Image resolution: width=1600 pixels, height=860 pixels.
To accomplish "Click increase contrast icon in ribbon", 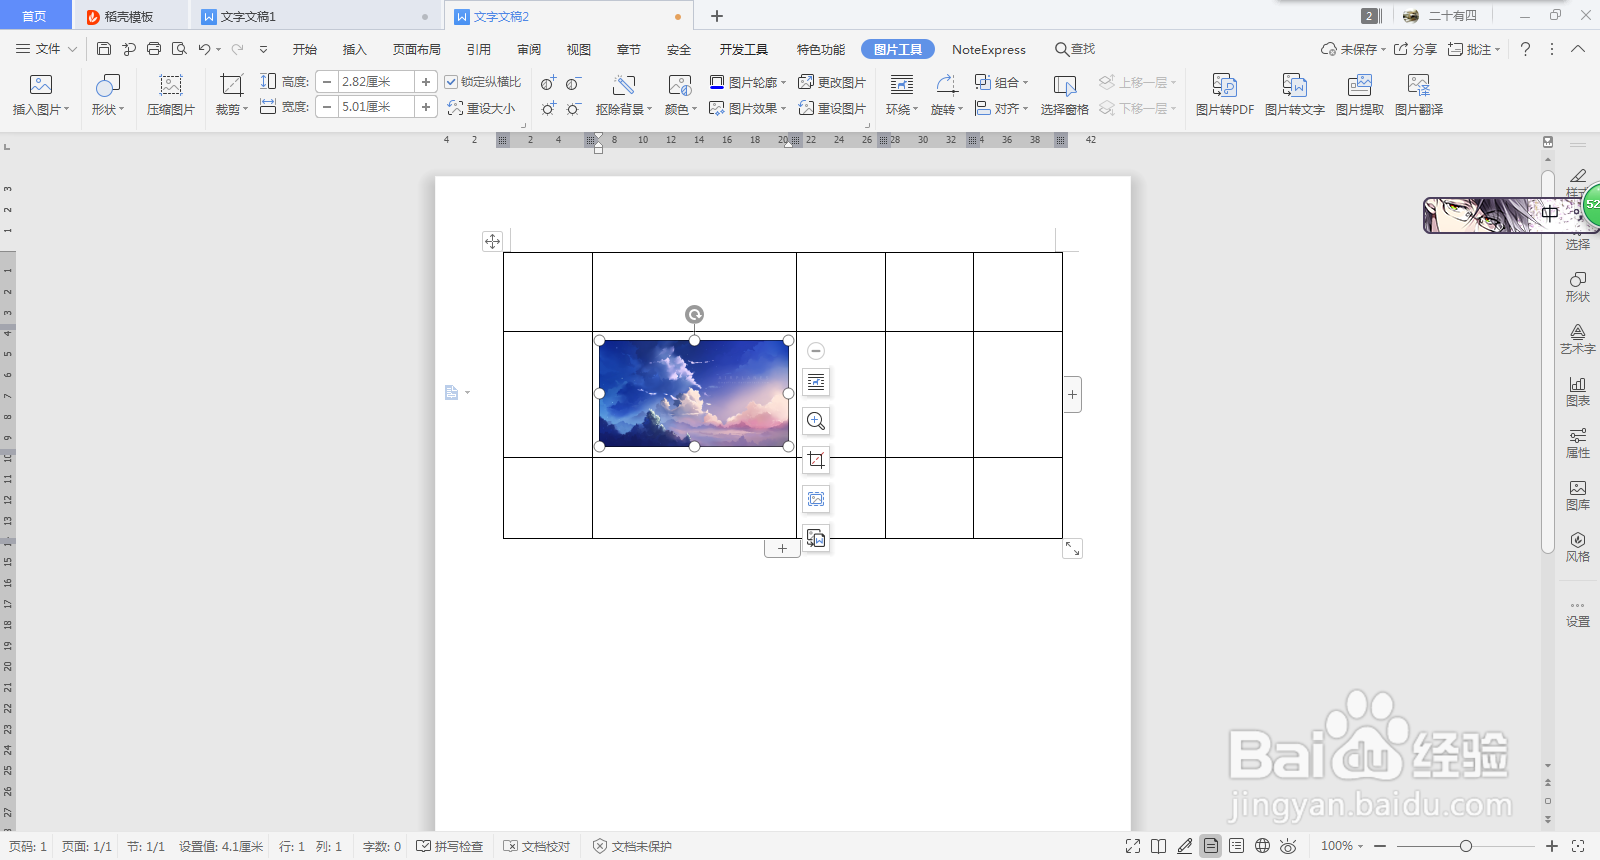I will point(548,83).
